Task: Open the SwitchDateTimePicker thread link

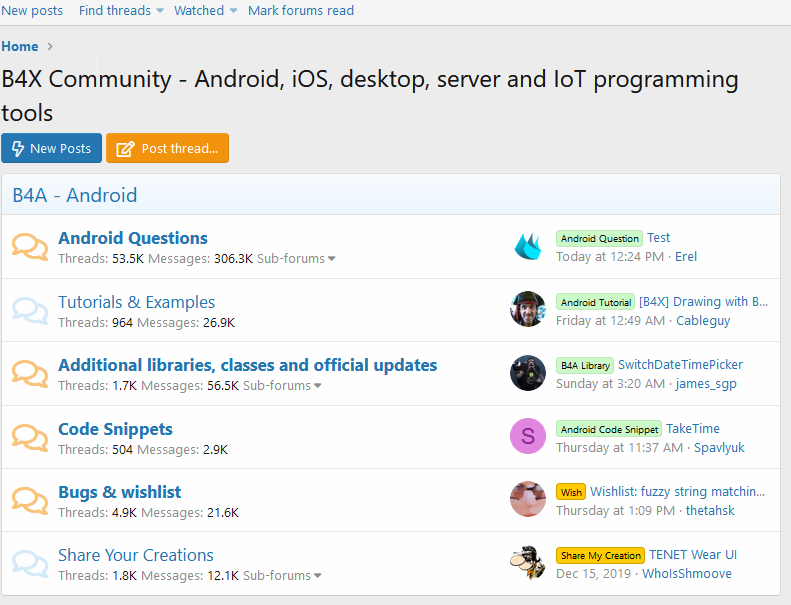Action: (680, 365)
